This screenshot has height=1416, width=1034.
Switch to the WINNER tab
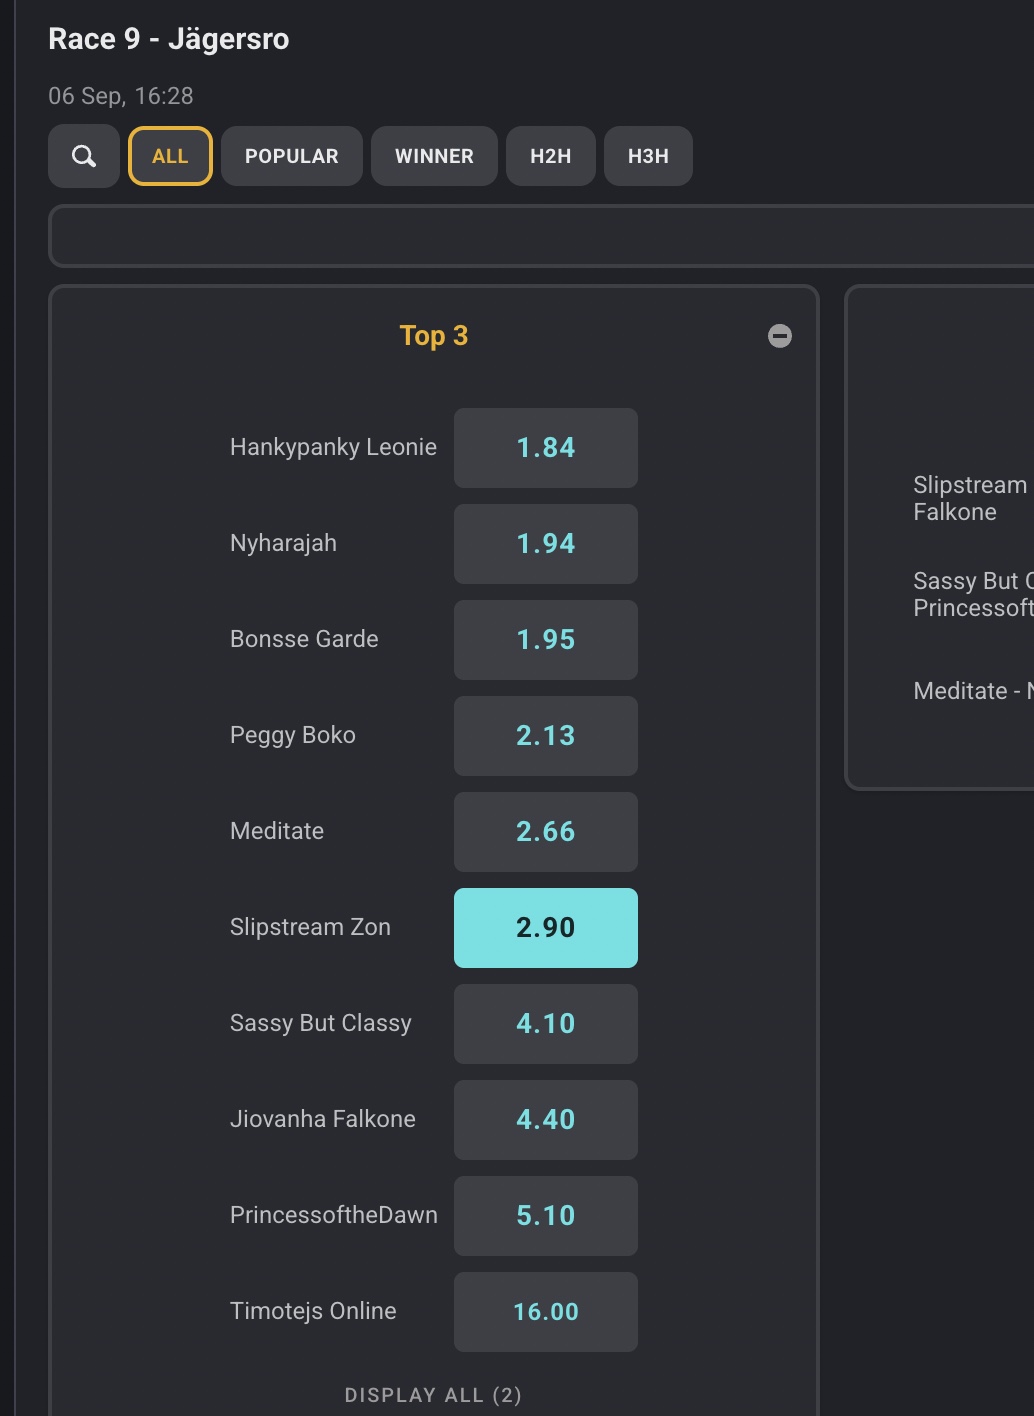[x=434, y=156]
